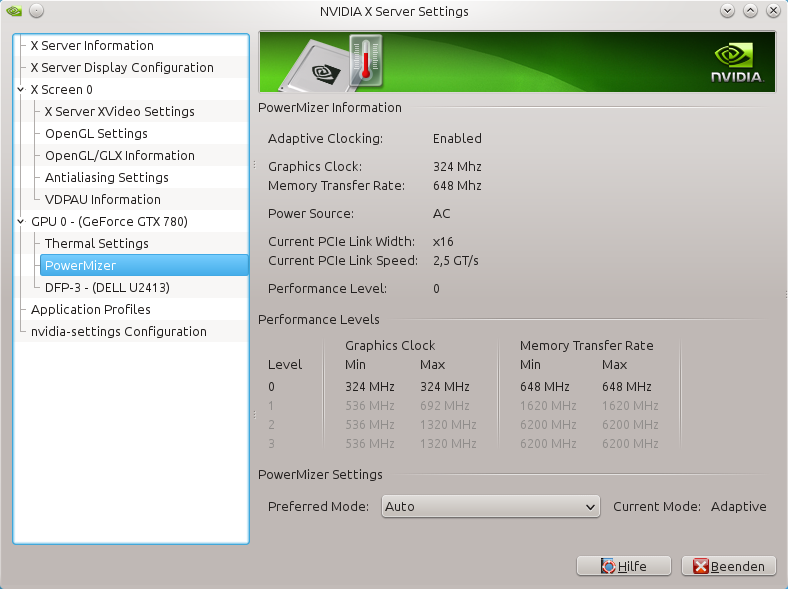Image resolution: width=788 pixels, height=589 pixels.
Task: Click the Level column header
Action: coord(285,365)
